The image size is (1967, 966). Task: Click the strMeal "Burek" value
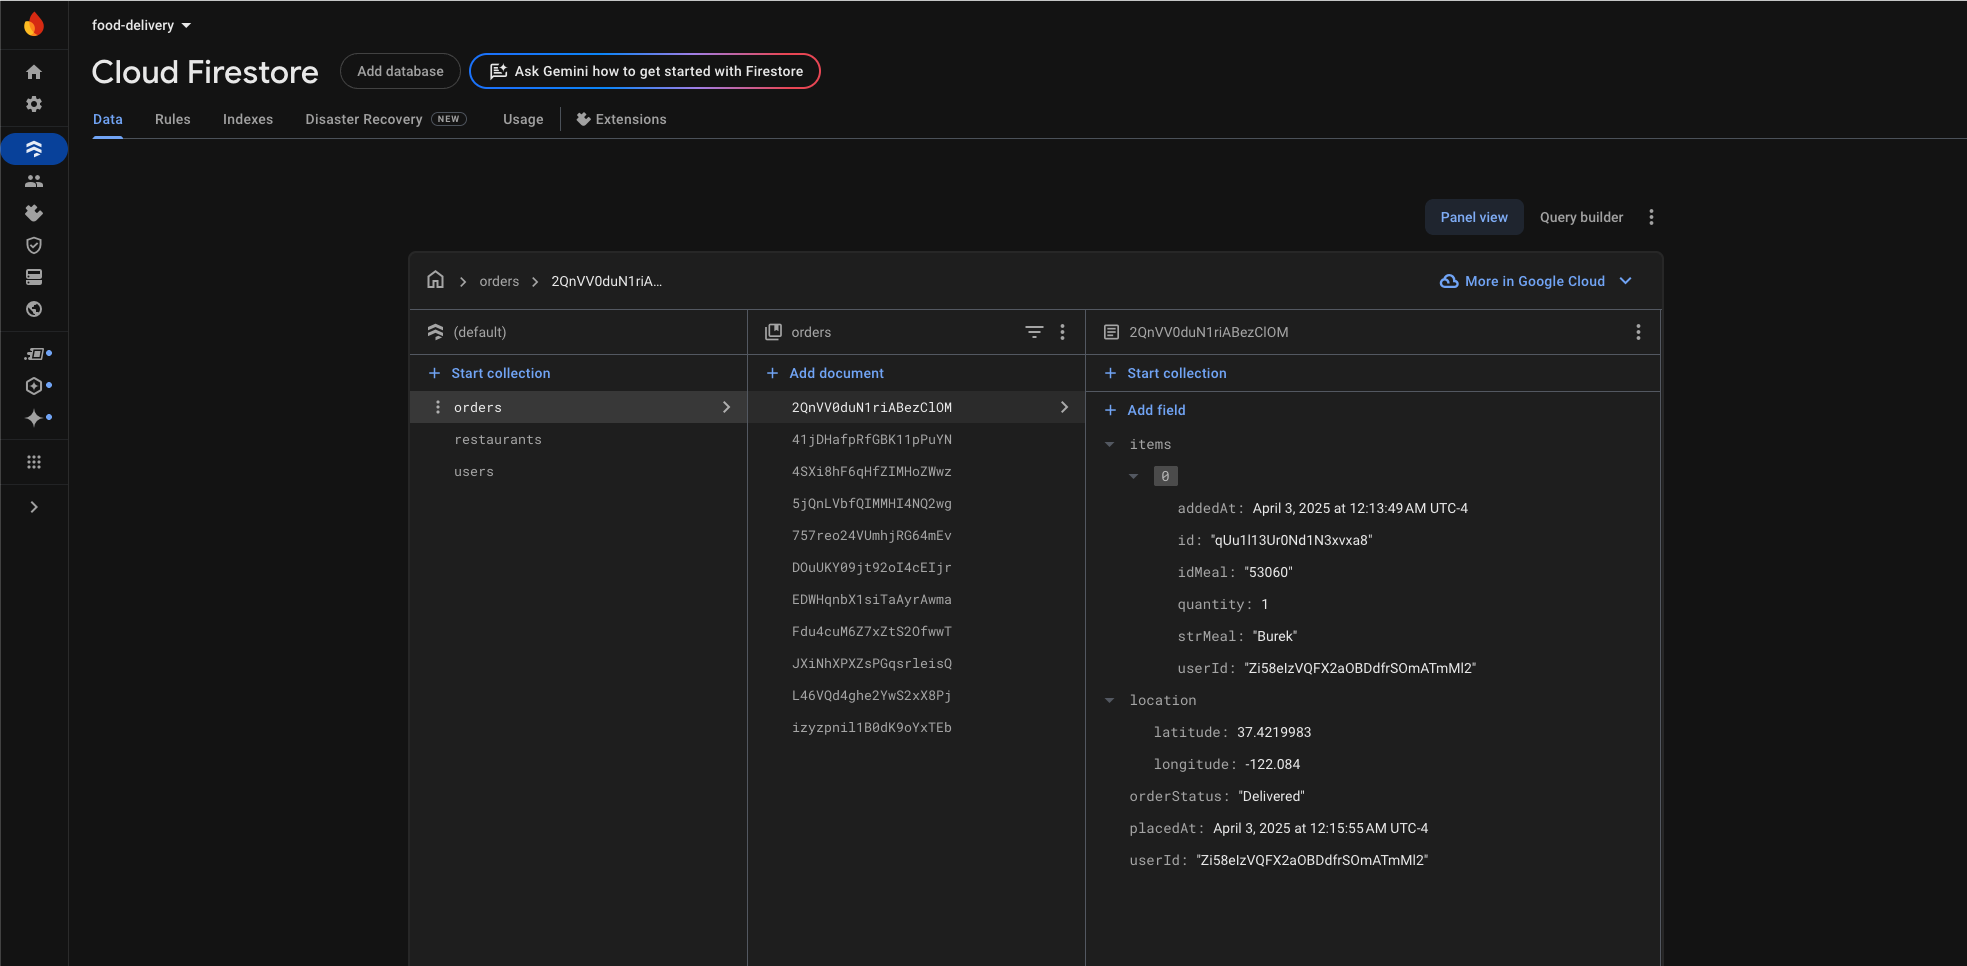[x=1274, y=636]
